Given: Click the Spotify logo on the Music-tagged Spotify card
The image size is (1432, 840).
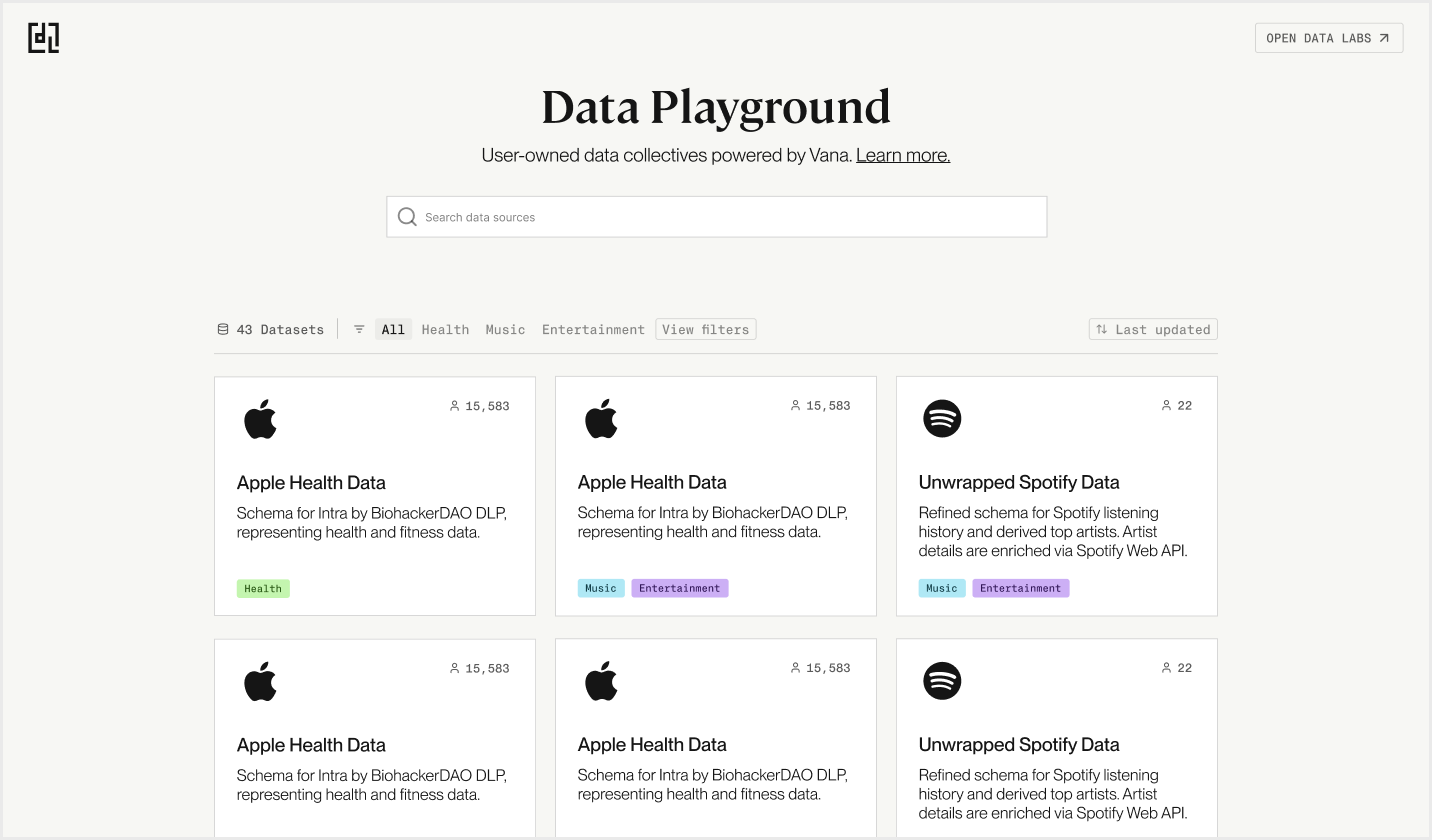Looking at the screenshot, I should coord(942,418).
